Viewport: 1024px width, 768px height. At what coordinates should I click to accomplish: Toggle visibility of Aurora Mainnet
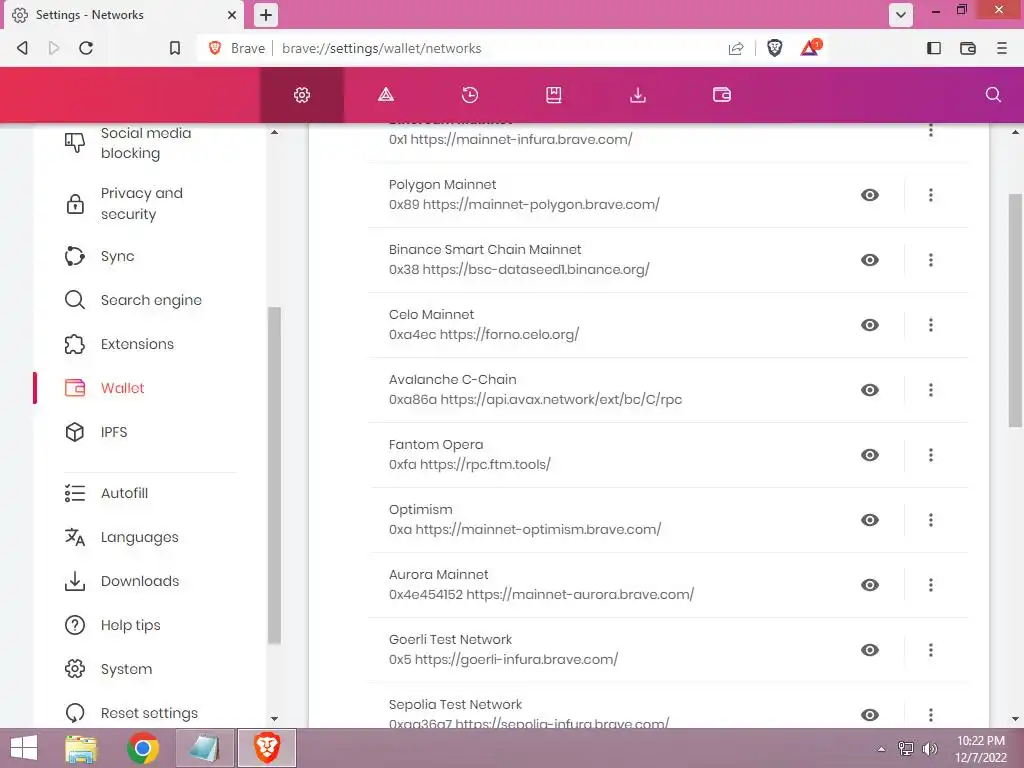(870, 584)
